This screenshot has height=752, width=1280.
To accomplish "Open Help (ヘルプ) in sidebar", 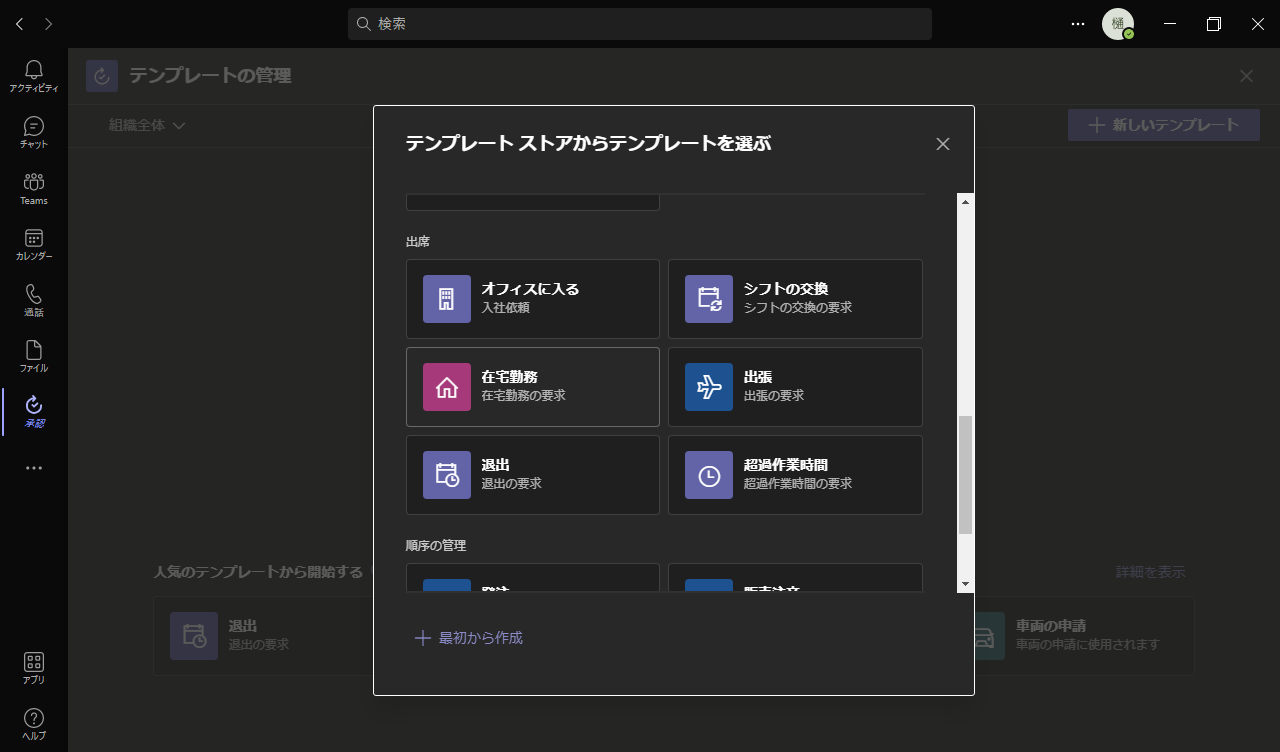I will pos(34,724).
